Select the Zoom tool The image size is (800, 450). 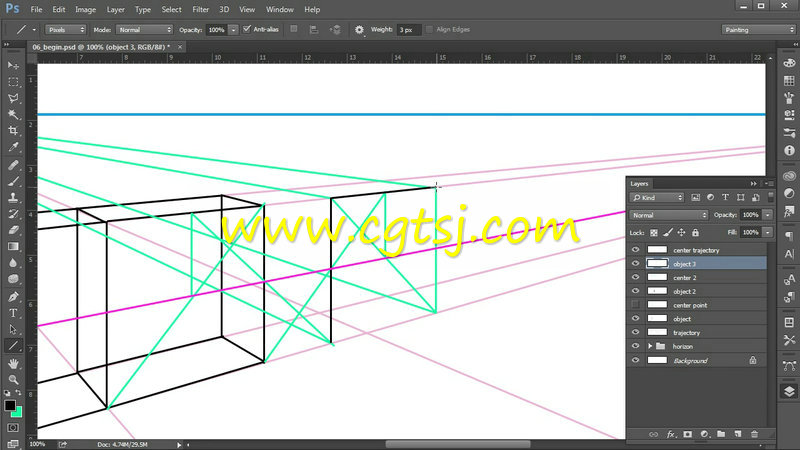click(13, 380)
